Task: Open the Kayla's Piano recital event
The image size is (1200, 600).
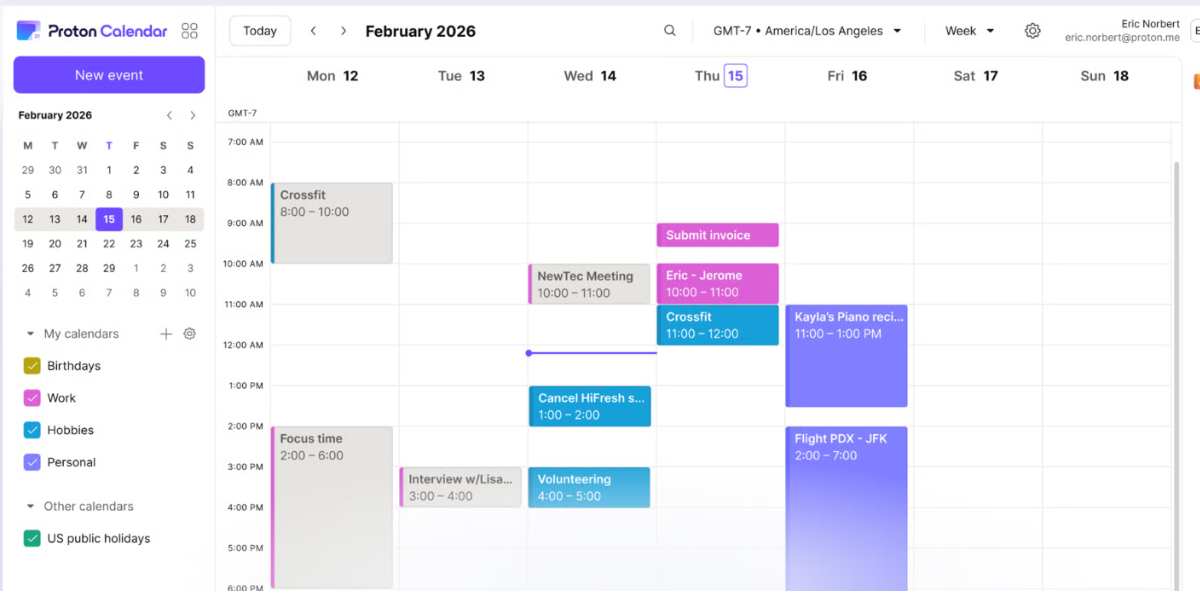Action: pos(846,355)
